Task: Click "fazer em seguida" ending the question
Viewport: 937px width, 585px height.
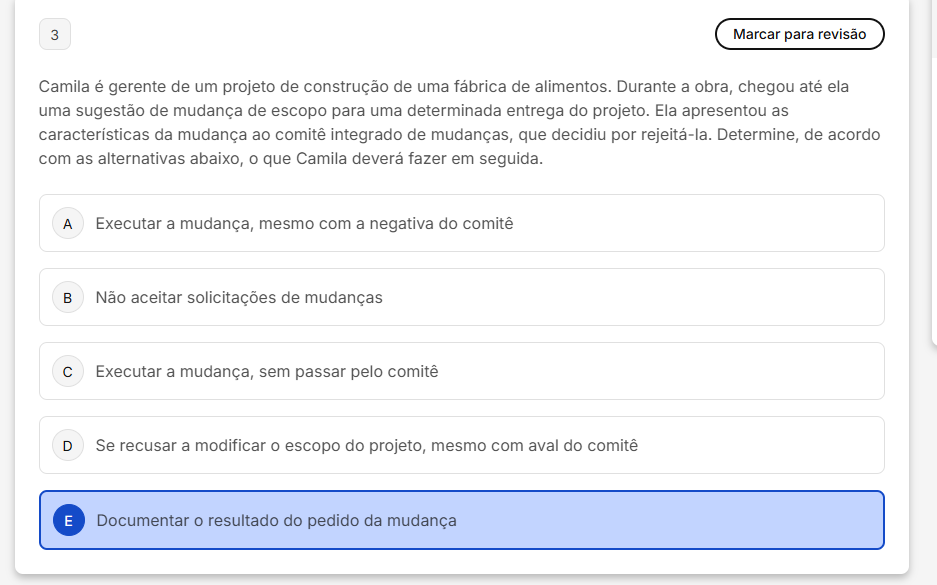Action: pos(479,159)
